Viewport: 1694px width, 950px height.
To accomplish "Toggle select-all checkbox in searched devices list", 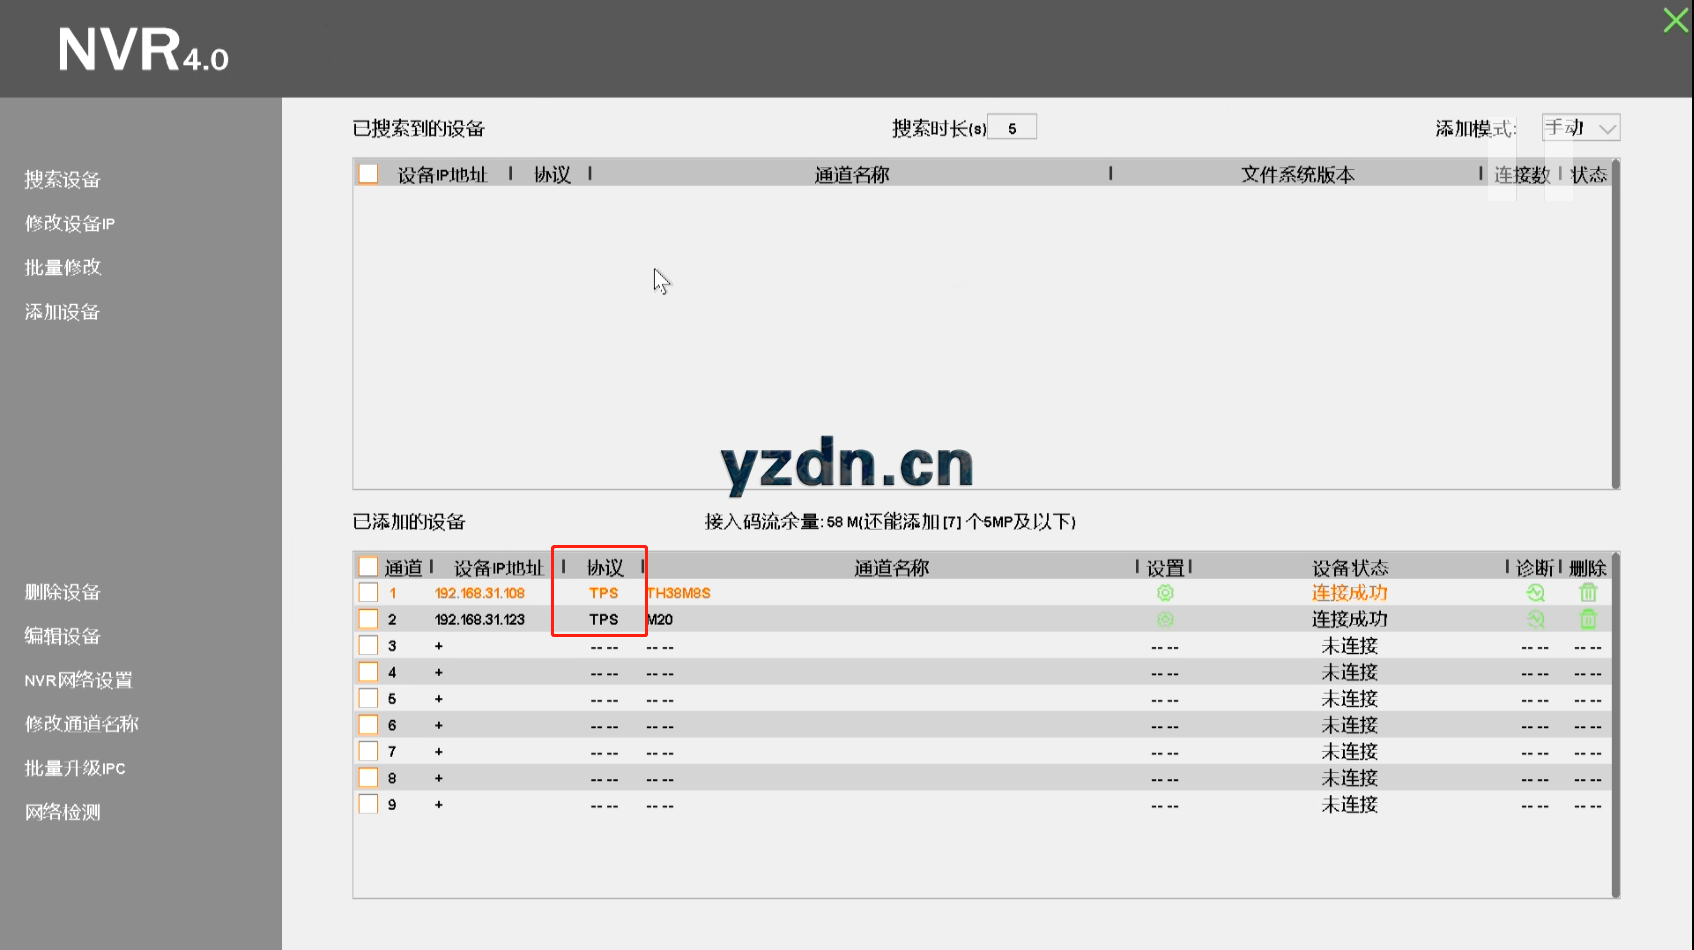I will click(367, 172).
